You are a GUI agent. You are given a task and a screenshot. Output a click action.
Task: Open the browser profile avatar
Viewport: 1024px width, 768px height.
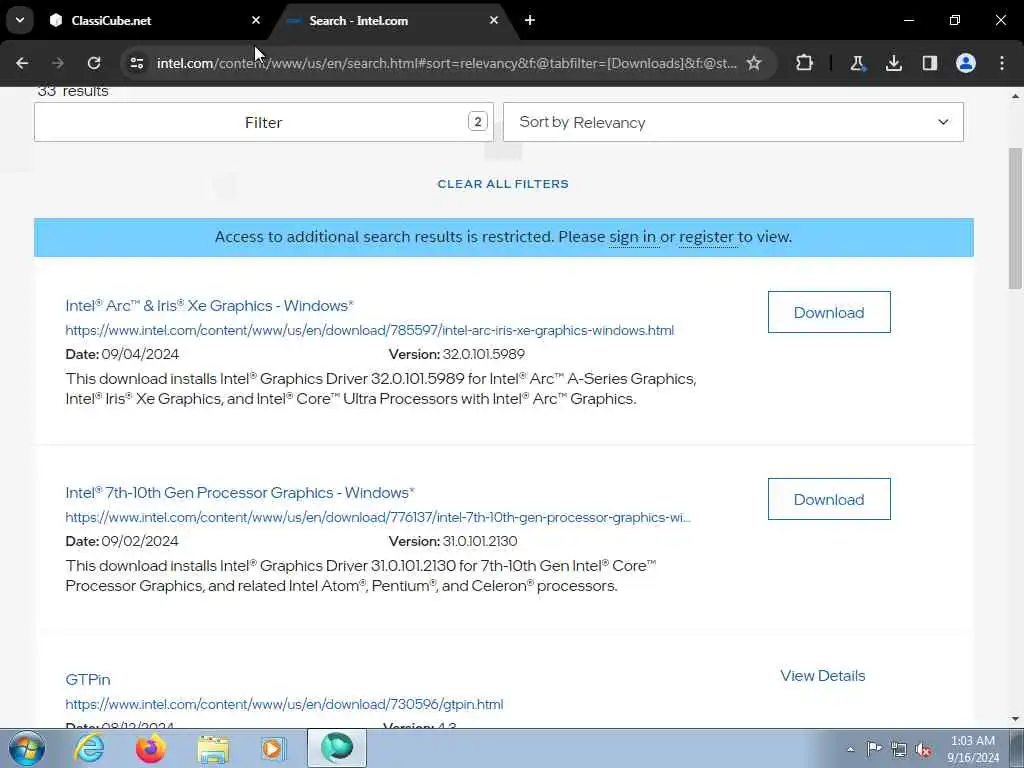click(x=966, y=63)
